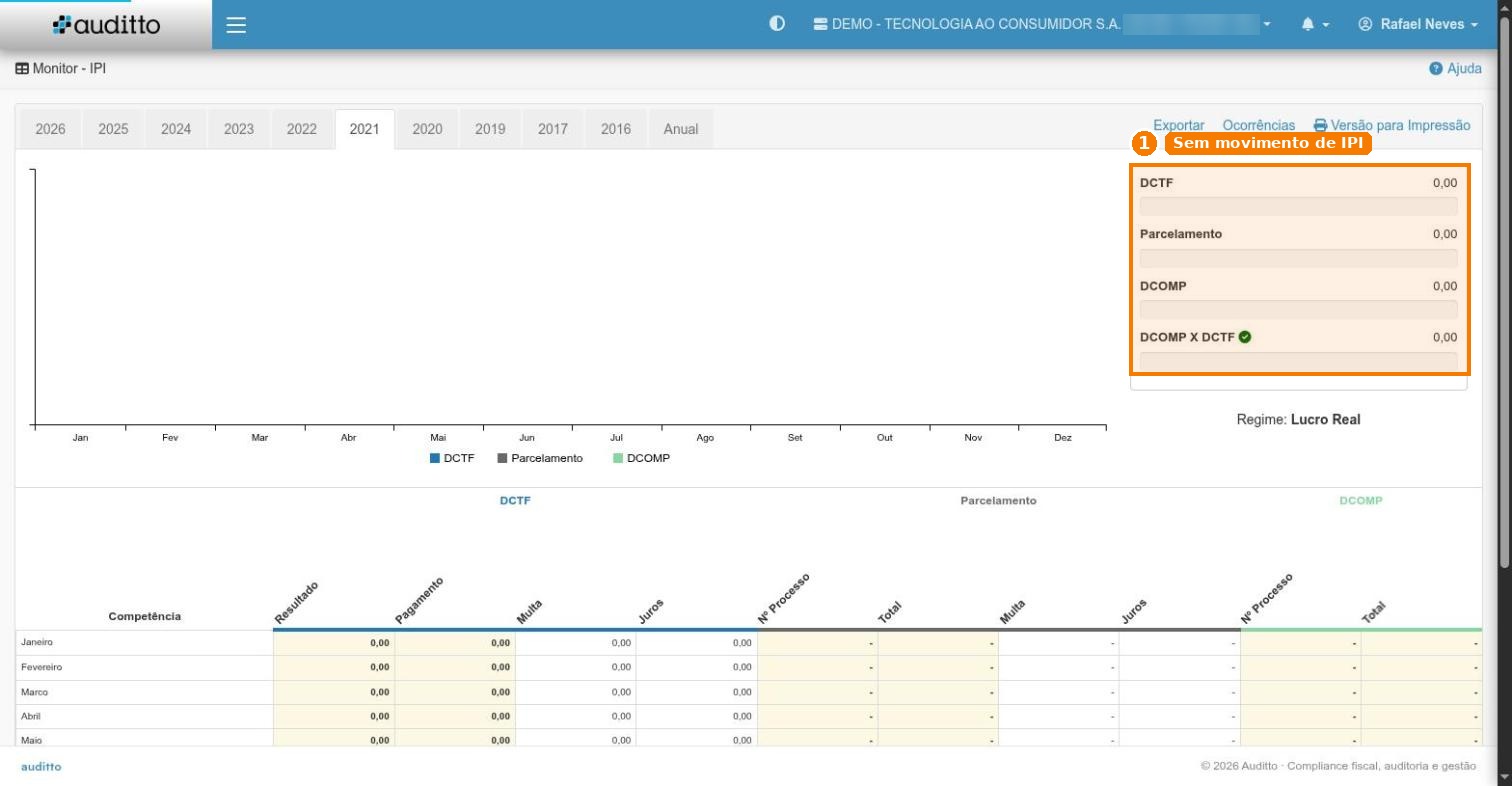The height and width of the screenshot is (786, 1512).
Task: View the 2020 tab
Action: coord(428,129)
